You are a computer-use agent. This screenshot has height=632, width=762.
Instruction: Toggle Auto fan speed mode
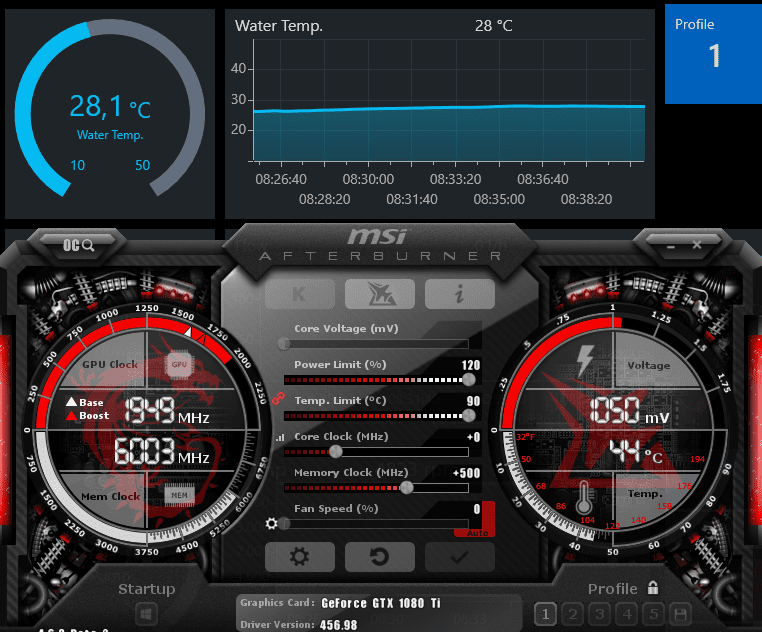(478, 533)
